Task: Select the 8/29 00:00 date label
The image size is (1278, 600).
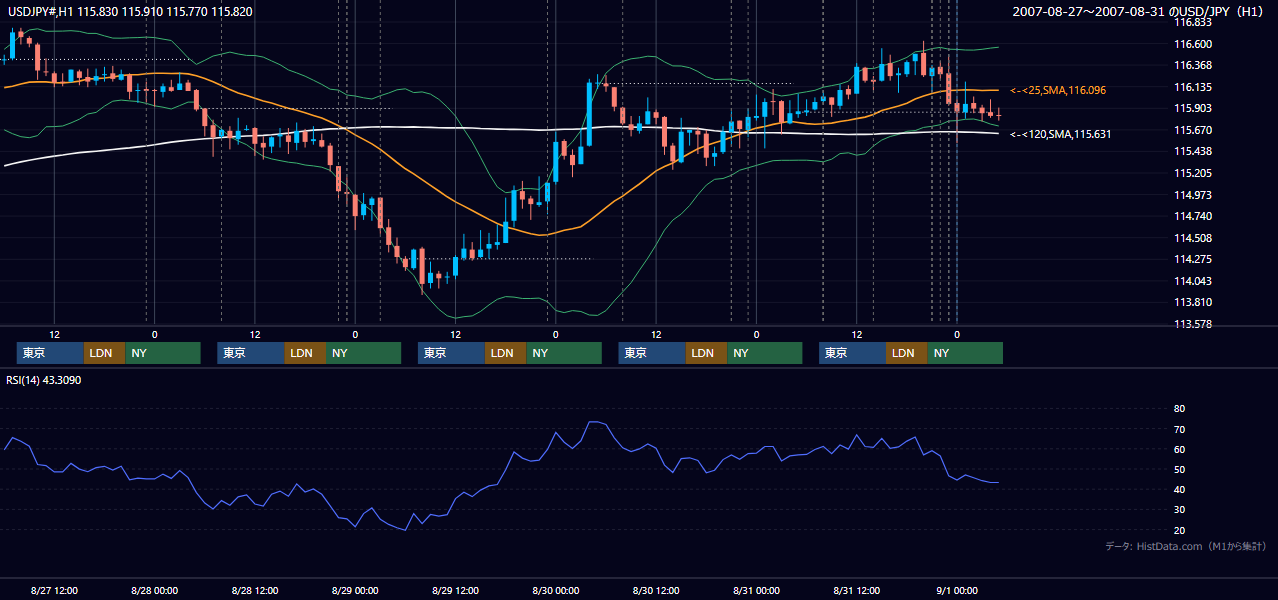Action: tap(355, 590)
